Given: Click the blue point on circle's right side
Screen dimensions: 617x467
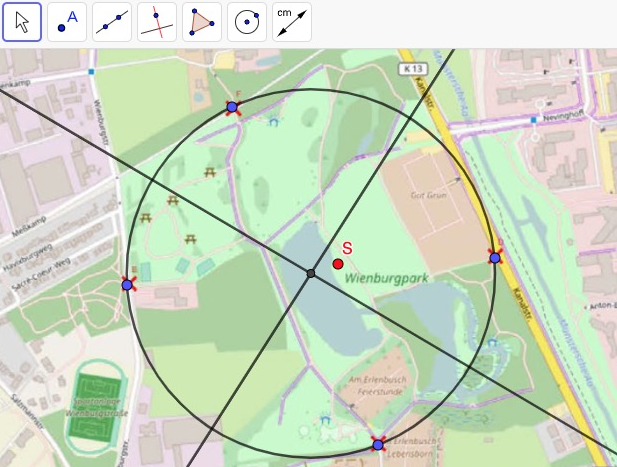Looking at the screenshot, I should [x=494, y=258].
